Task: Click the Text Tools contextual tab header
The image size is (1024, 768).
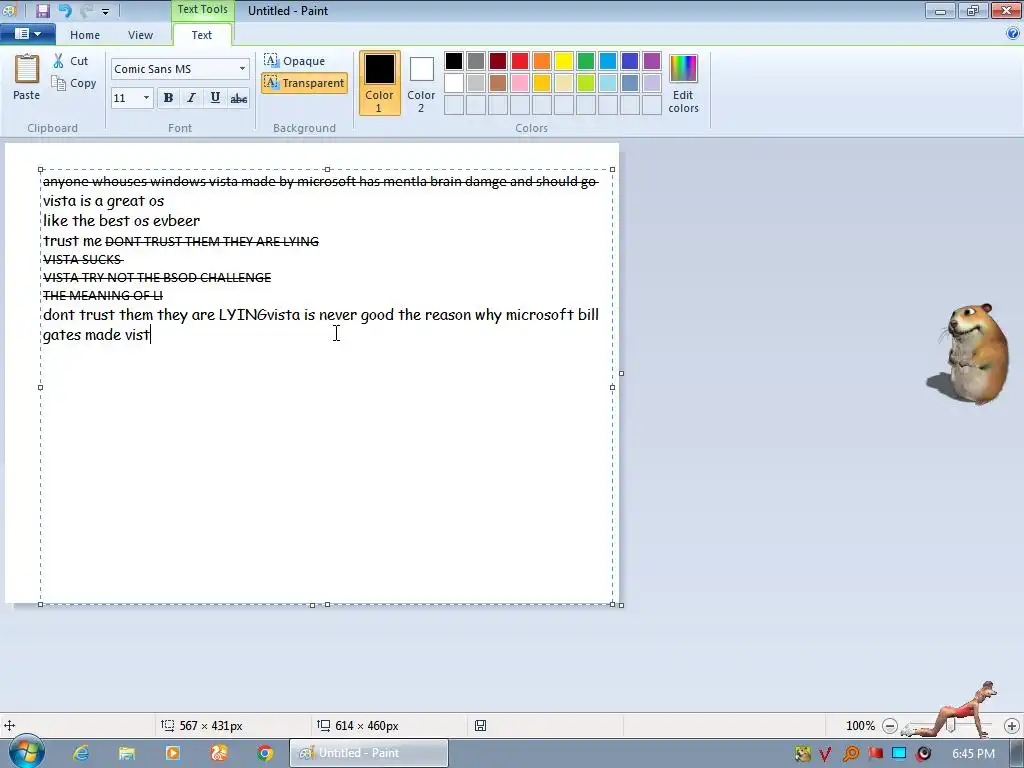Action: point(202,10)
